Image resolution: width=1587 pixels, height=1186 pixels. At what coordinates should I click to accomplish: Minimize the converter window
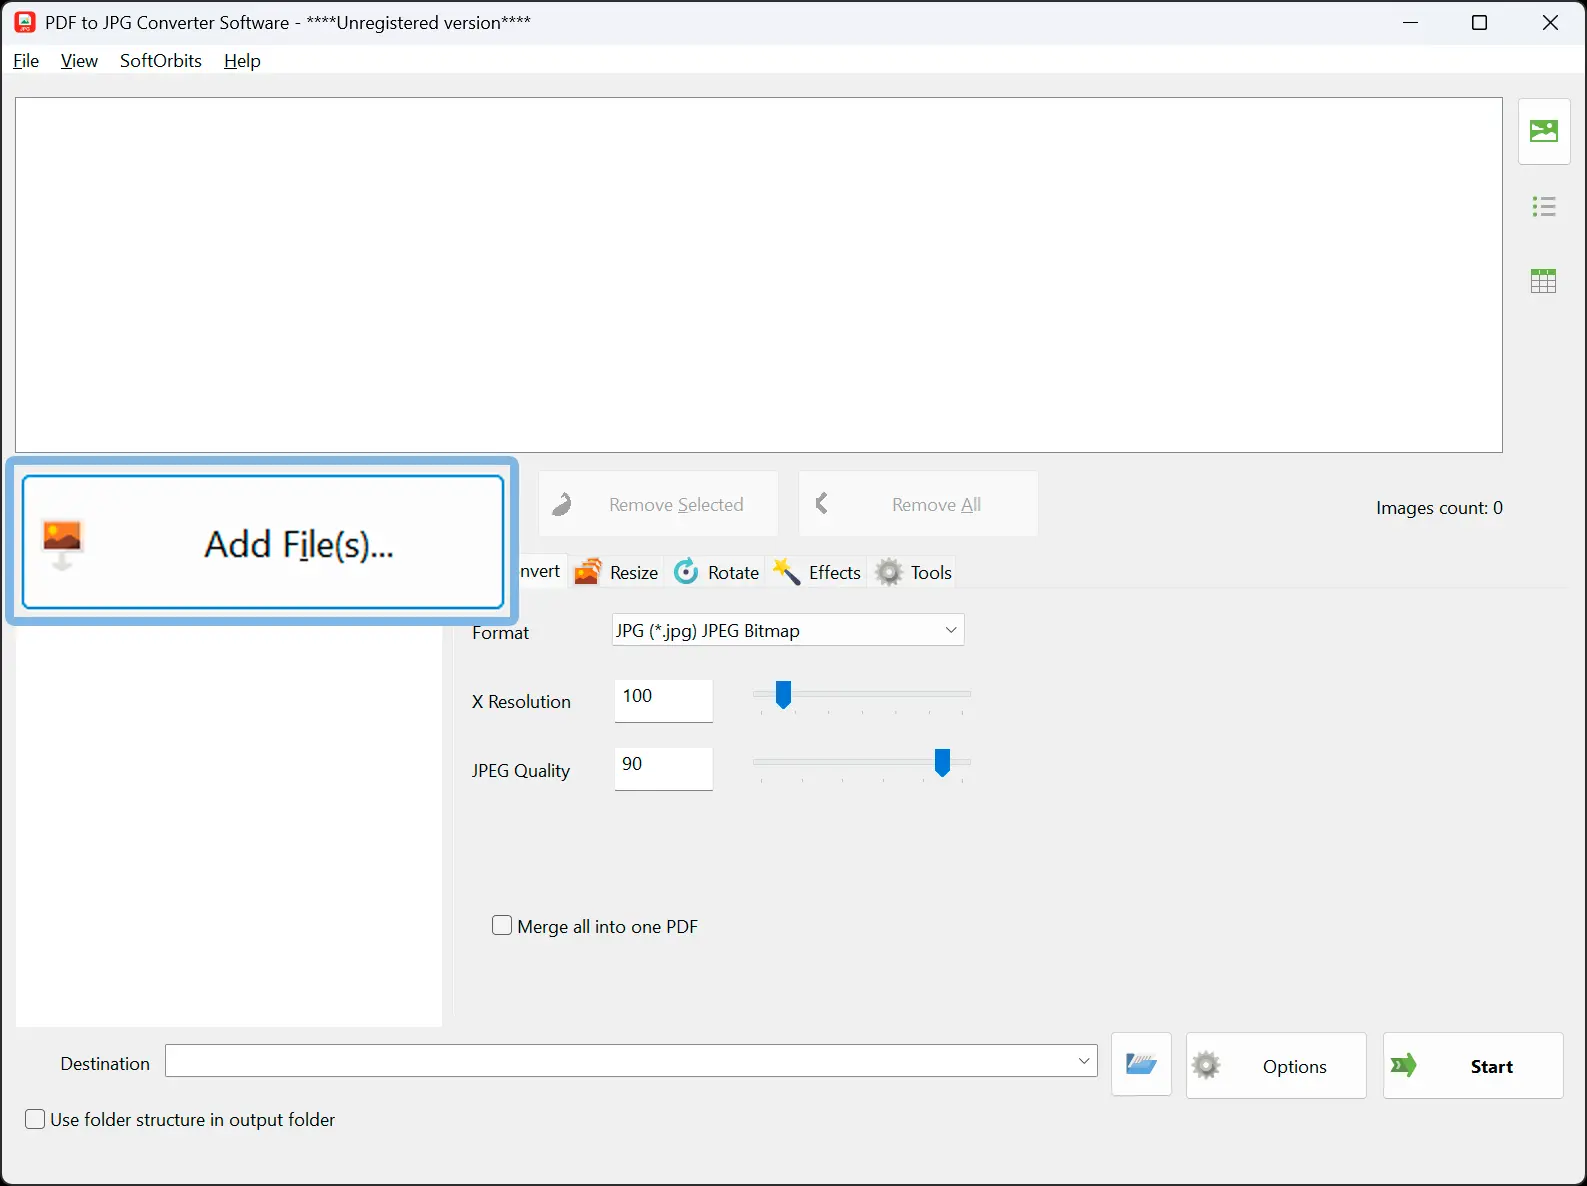pyautogui.click(x=1411, y=22)
